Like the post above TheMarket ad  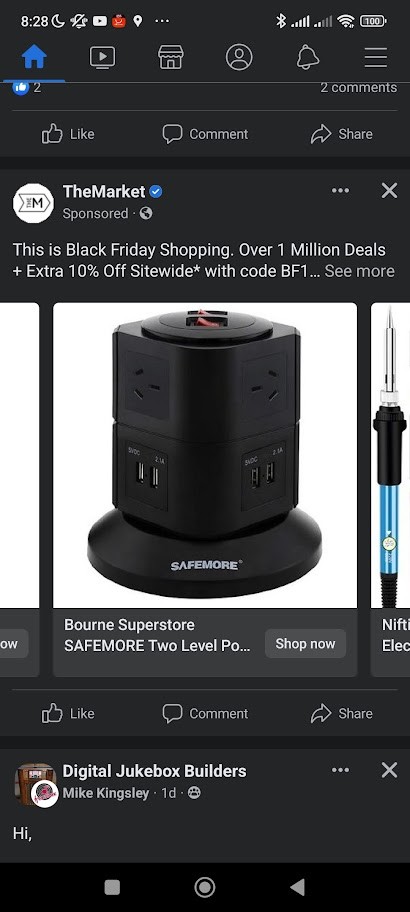coord(68,134)
